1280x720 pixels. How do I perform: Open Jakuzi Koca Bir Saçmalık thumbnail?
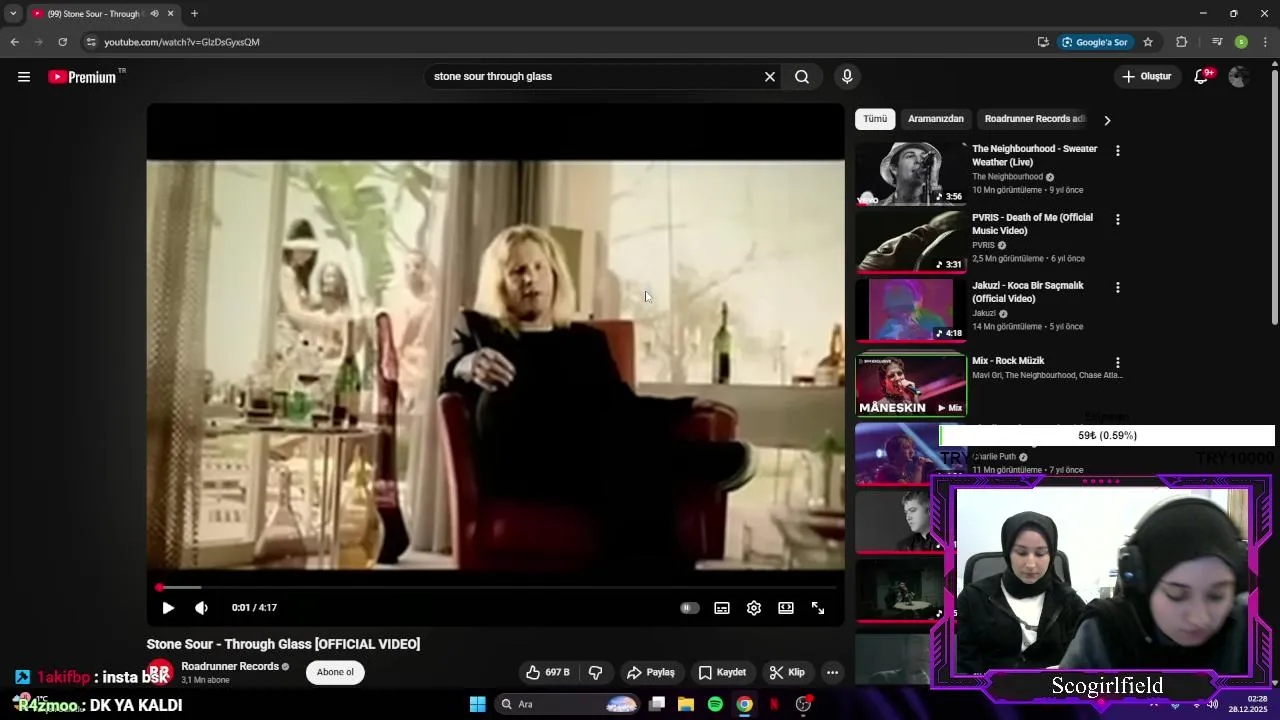click(910, 309)
